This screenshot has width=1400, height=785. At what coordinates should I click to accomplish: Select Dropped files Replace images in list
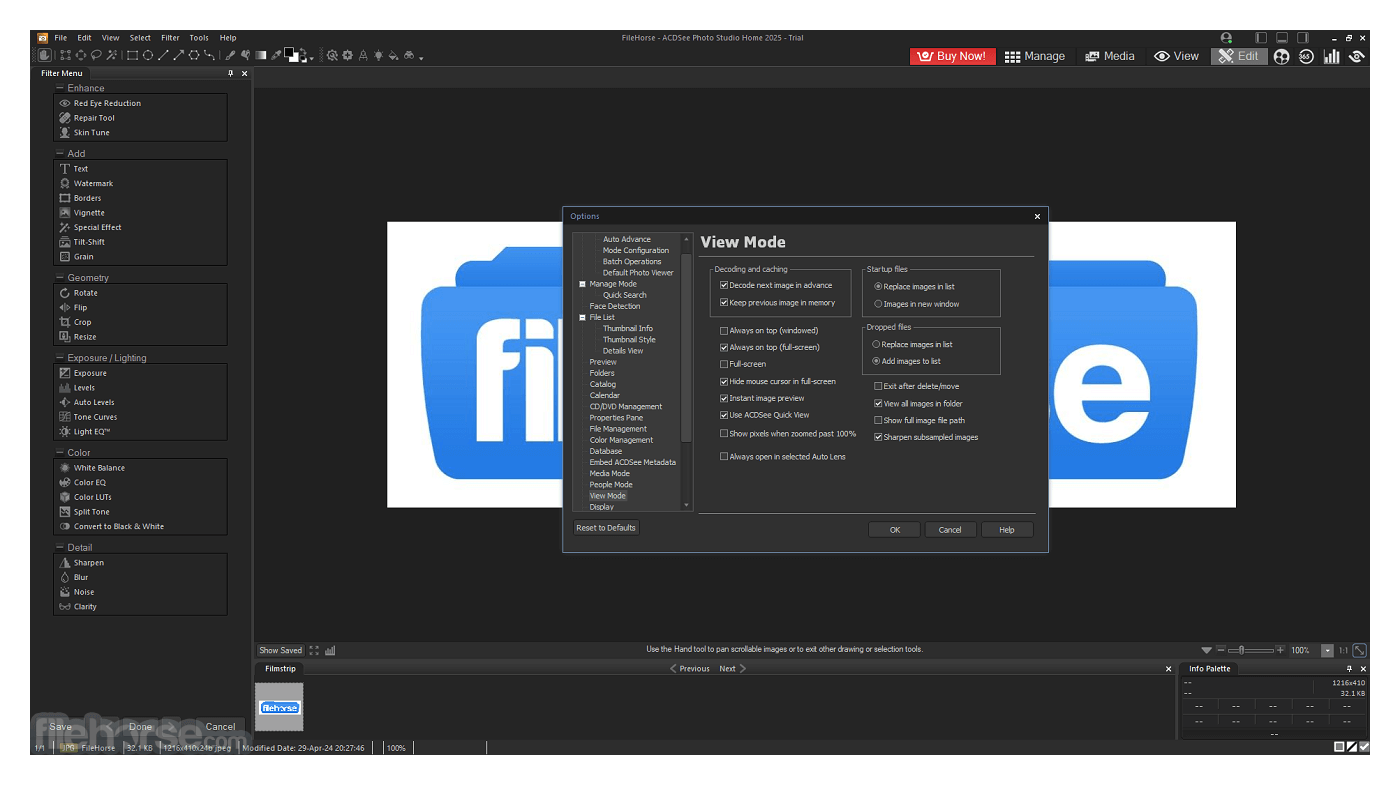pos(876,344)
